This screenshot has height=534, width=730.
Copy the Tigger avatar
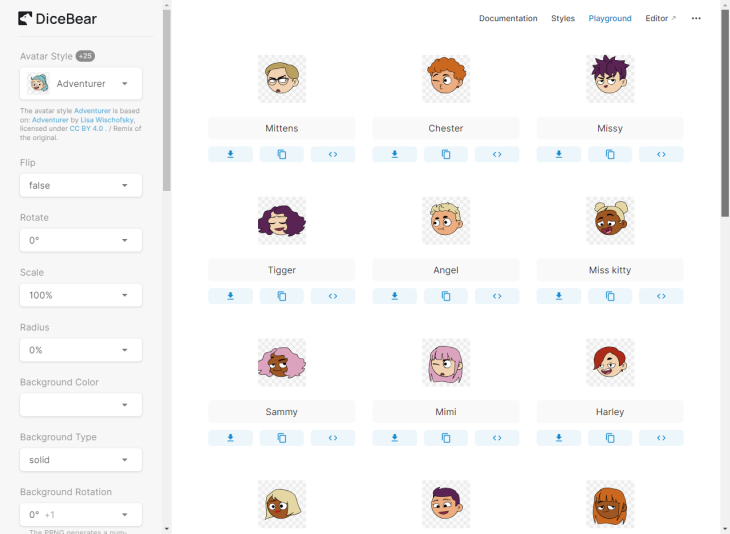pos(282,296)
